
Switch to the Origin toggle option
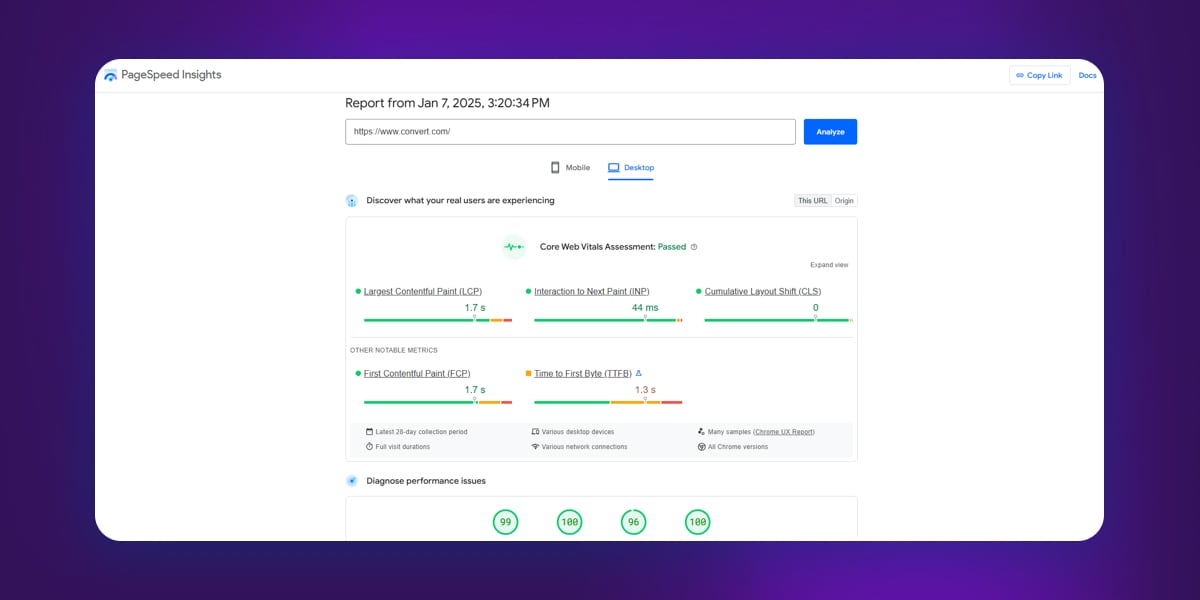click(x=843, y=200)
